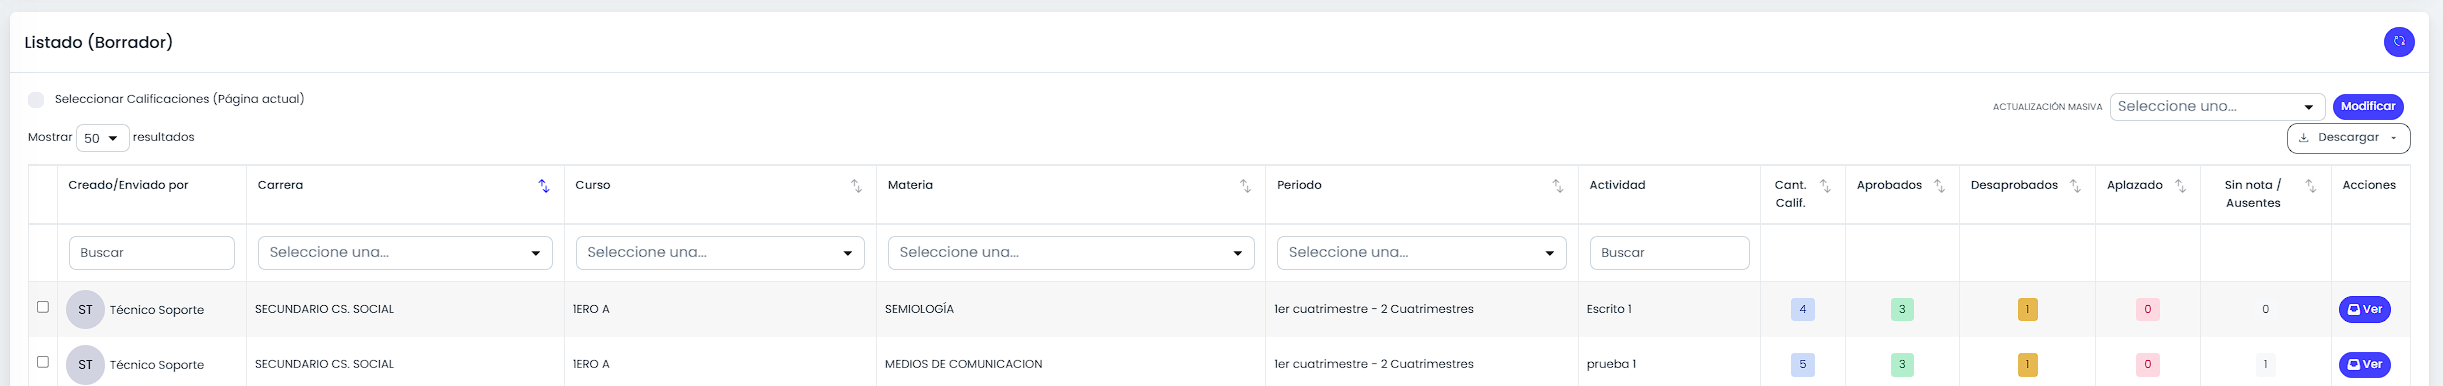
Task: Click blue badge 5 in MEDIOS row
Action: (1803, 365)
